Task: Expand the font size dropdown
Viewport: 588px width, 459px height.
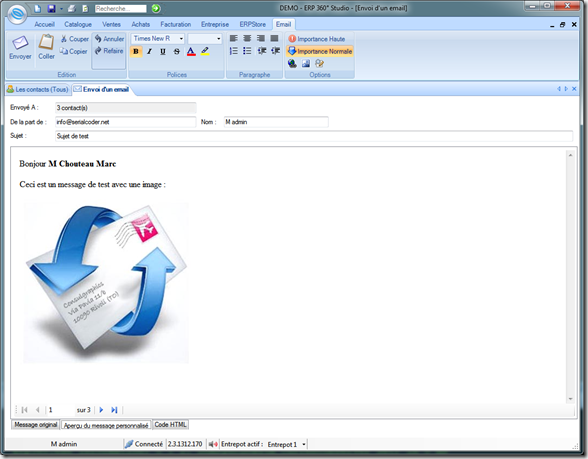Action: tap(219, 39)
